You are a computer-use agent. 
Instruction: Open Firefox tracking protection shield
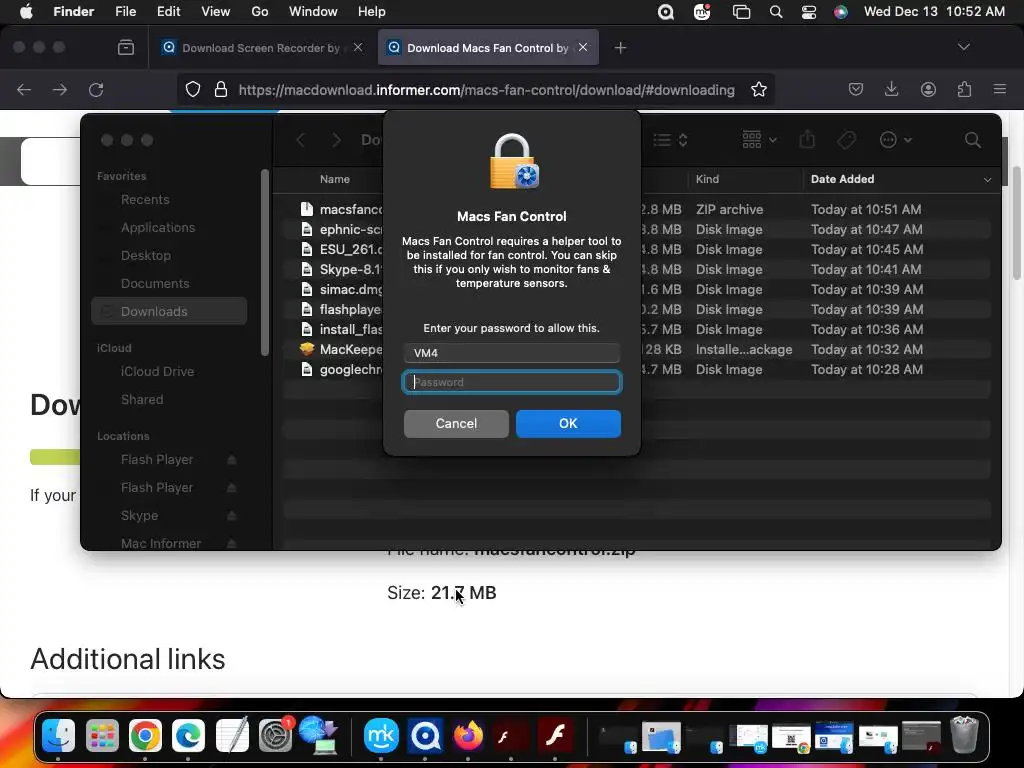click(193, 89)
